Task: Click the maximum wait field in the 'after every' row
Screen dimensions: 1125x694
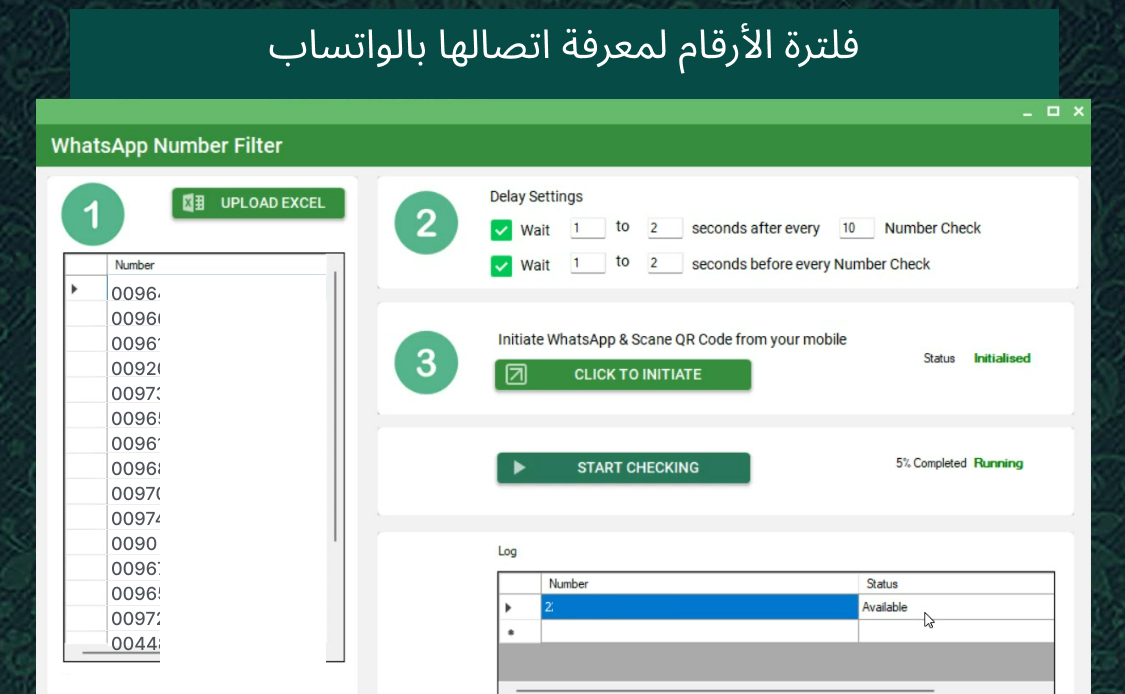Action: coord(664,228)
